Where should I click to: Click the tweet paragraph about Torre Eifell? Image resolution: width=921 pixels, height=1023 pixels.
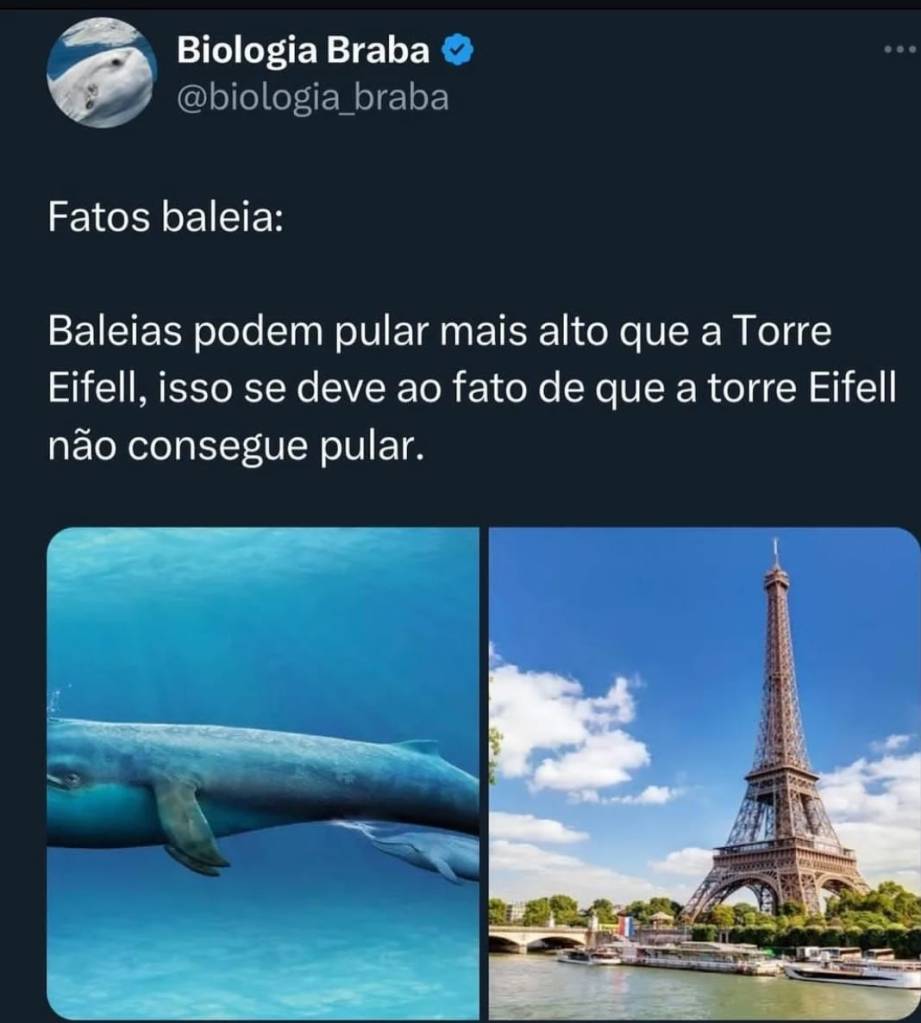pyautogui.click(x=472, y=389)
